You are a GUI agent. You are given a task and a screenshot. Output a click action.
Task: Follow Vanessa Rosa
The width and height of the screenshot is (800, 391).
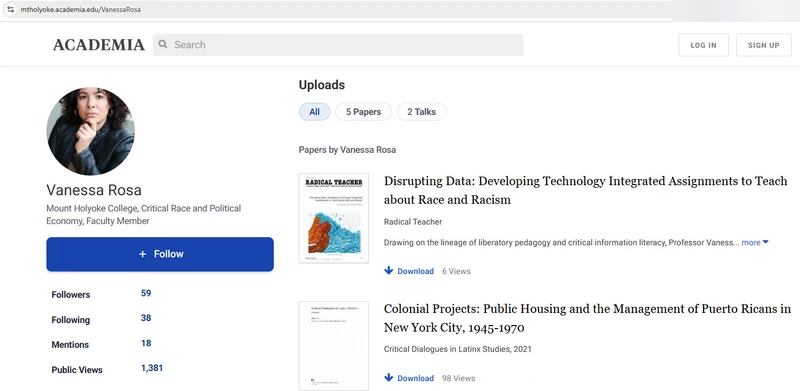(160, 254)
